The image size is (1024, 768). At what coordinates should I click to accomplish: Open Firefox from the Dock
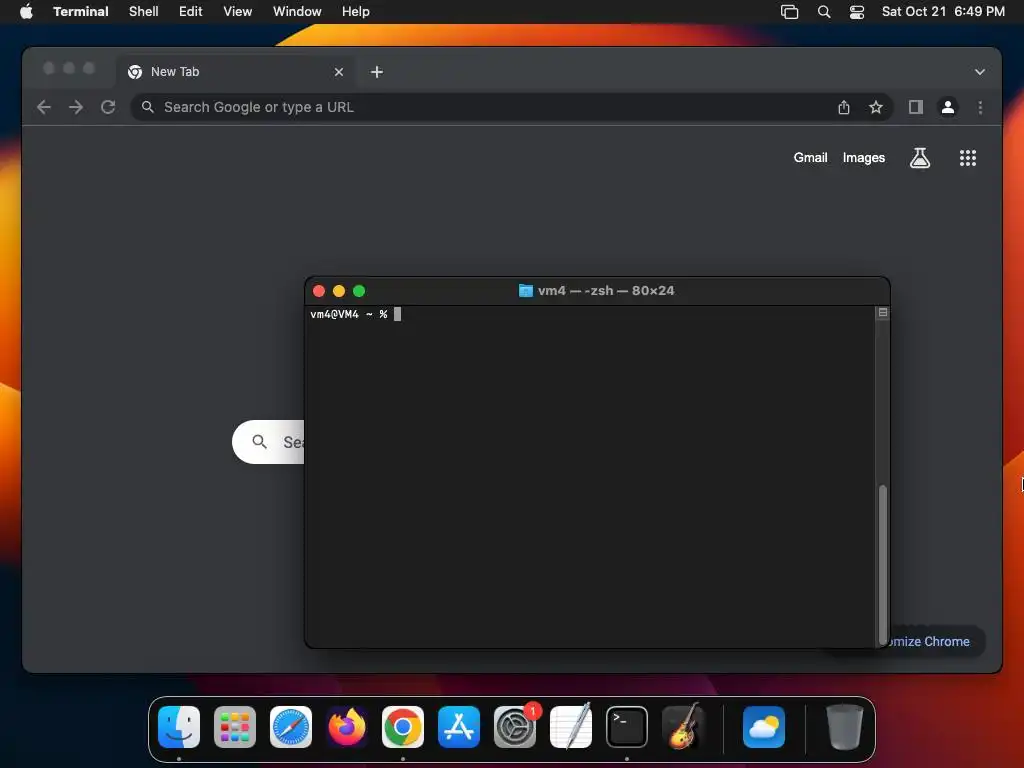pos(347,727)
